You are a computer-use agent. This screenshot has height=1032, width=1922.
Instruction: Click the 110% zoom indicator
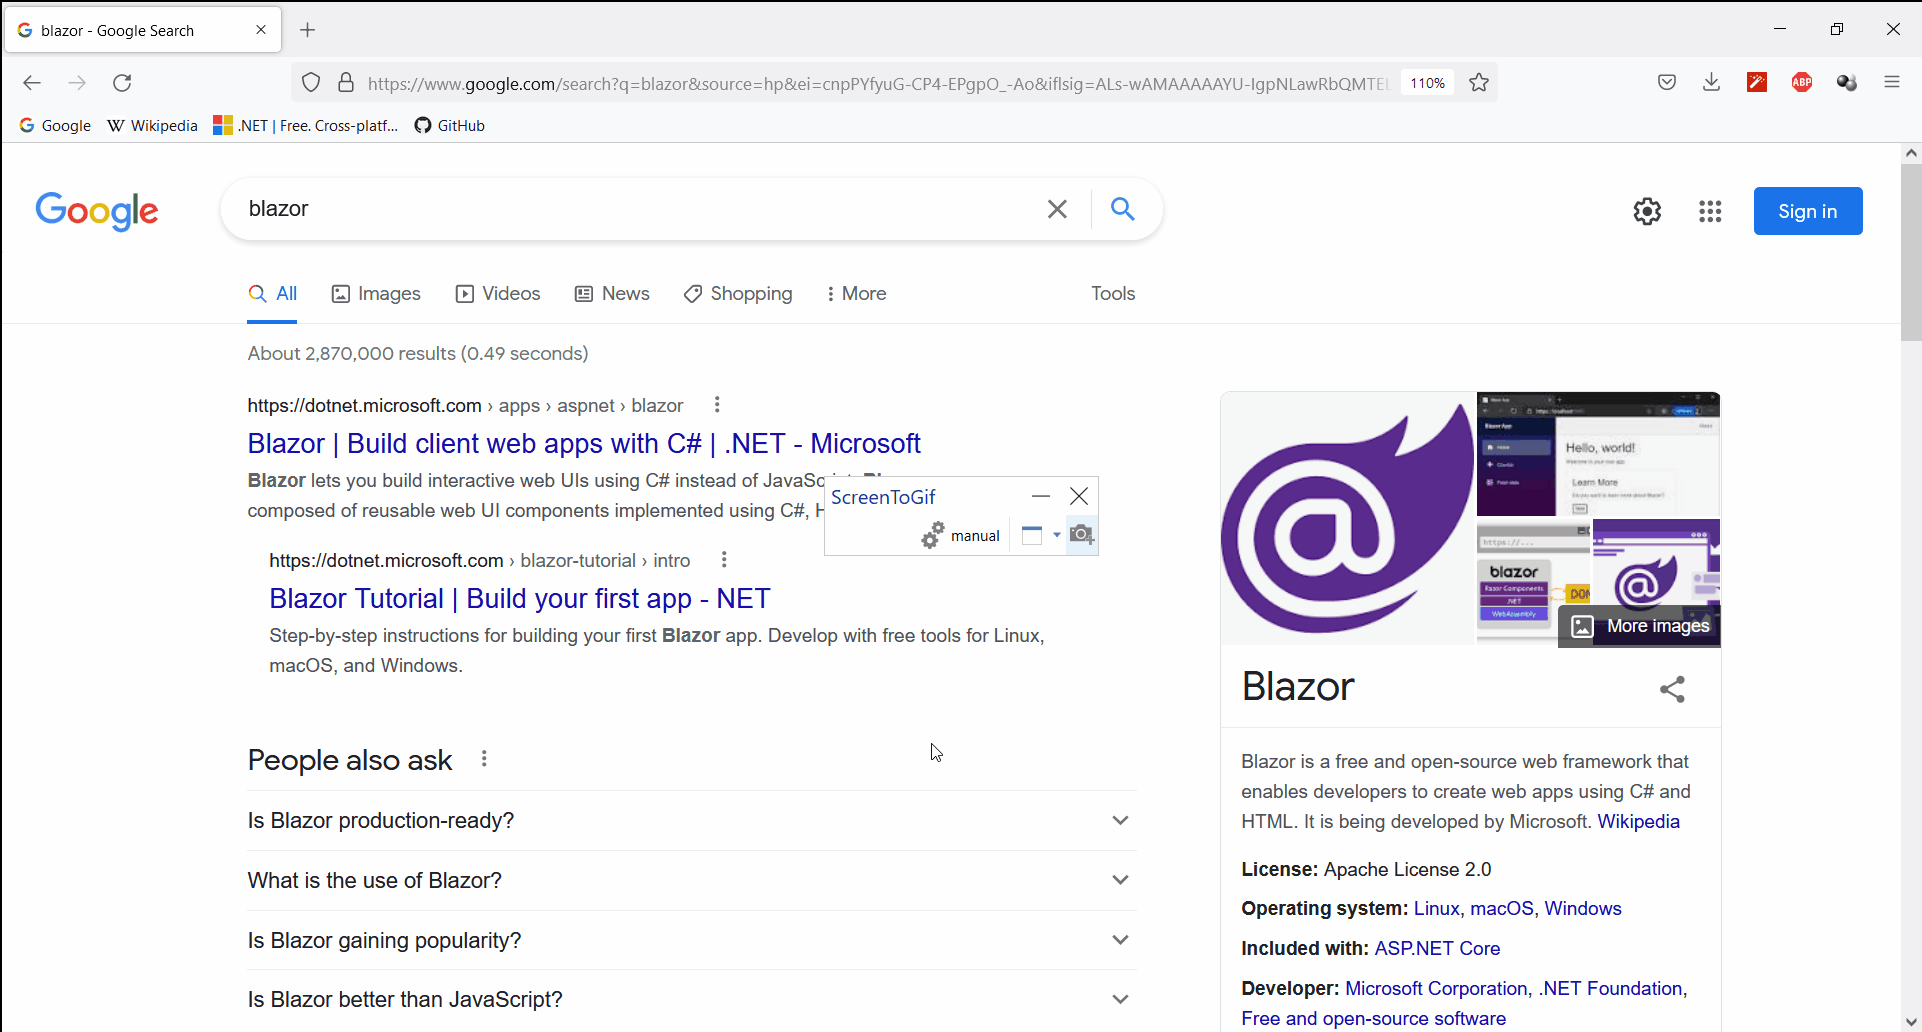pyautogui.click(x=1427, y=83)
